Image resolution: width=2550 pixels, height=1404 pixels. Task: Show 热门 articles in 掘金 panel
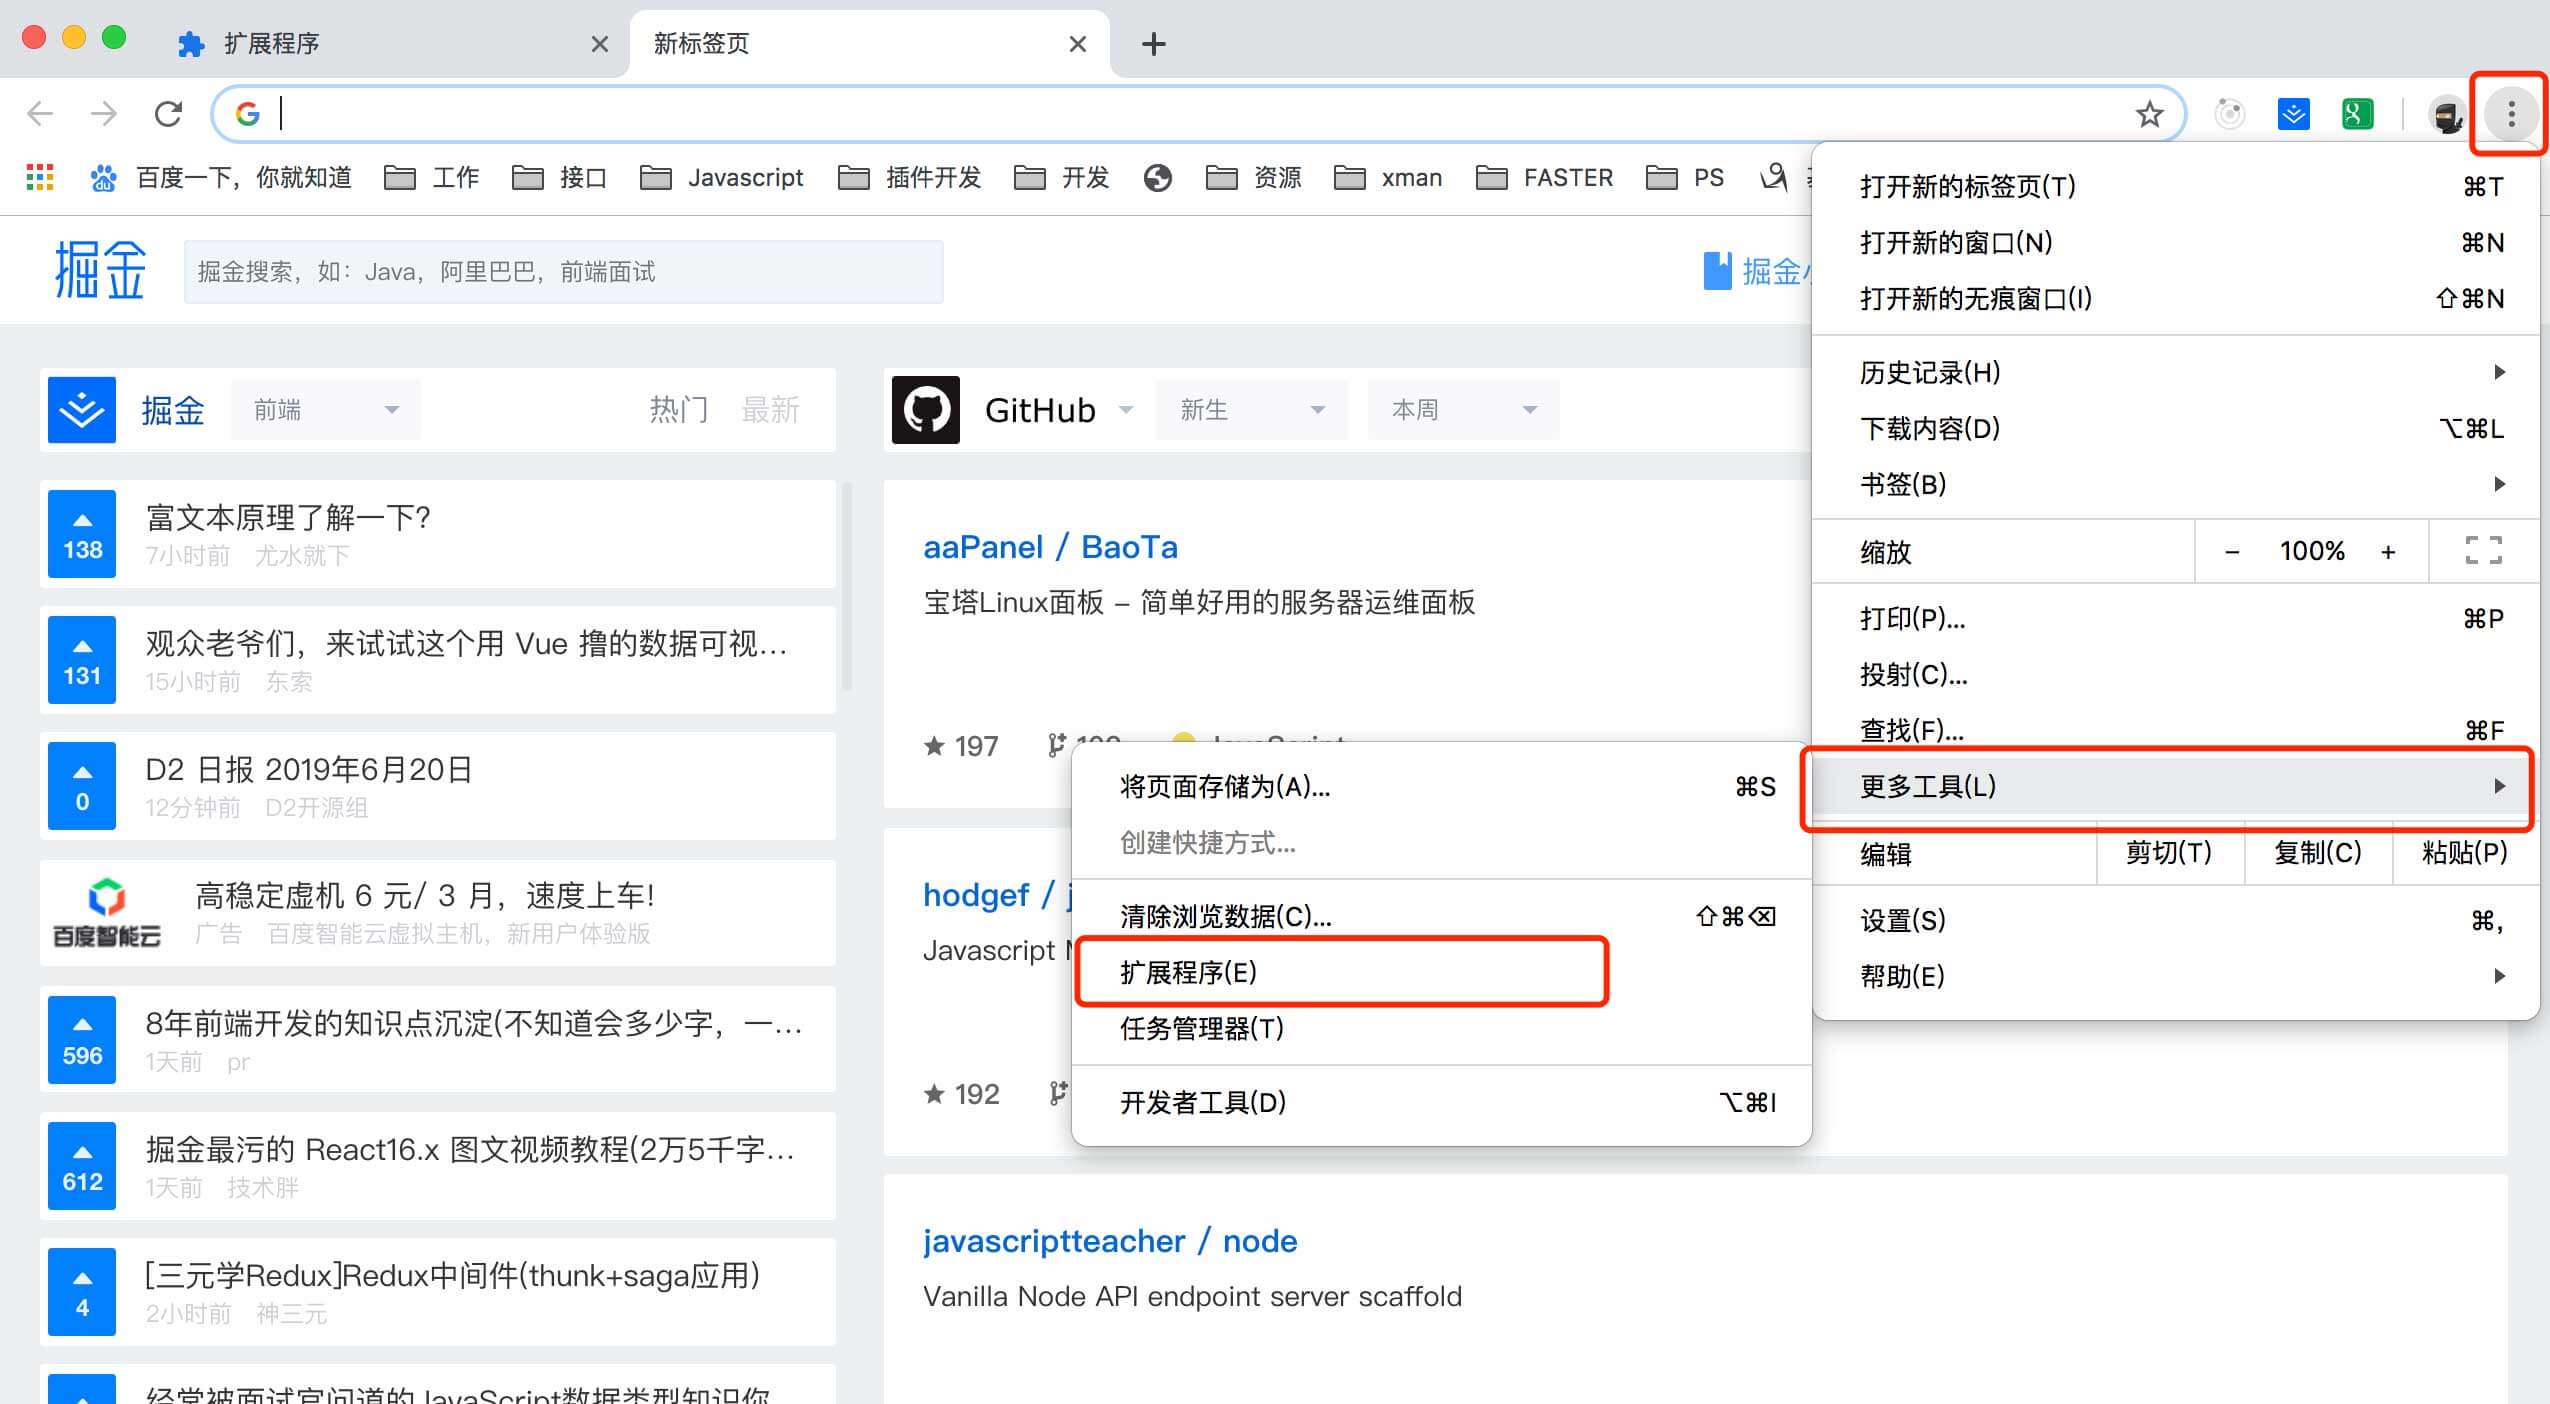point(679,410)
